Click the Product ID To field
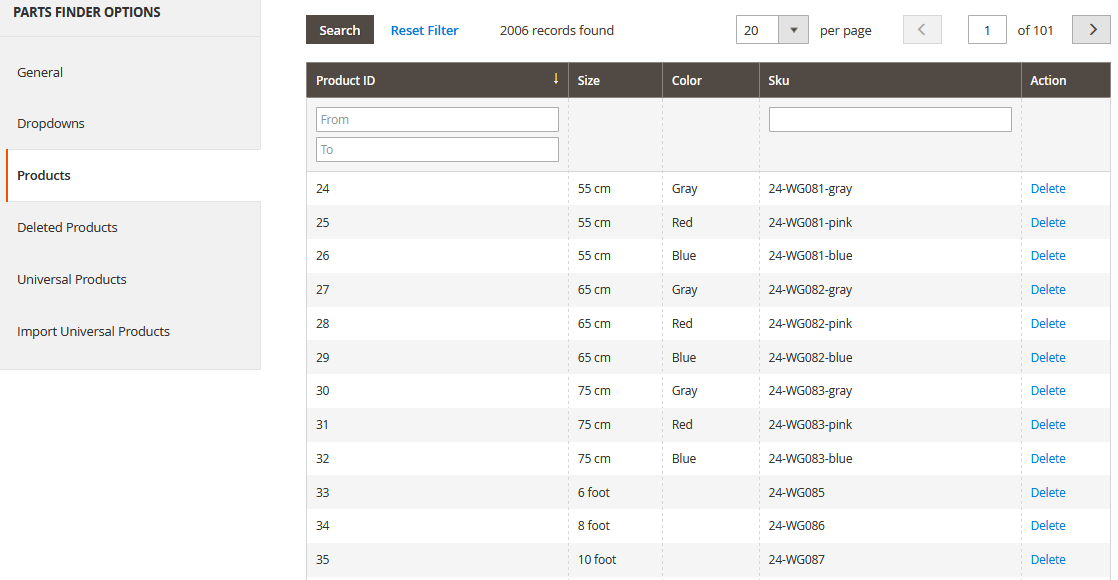This screenshot has height=580, width=1118. tap(437, 150)
